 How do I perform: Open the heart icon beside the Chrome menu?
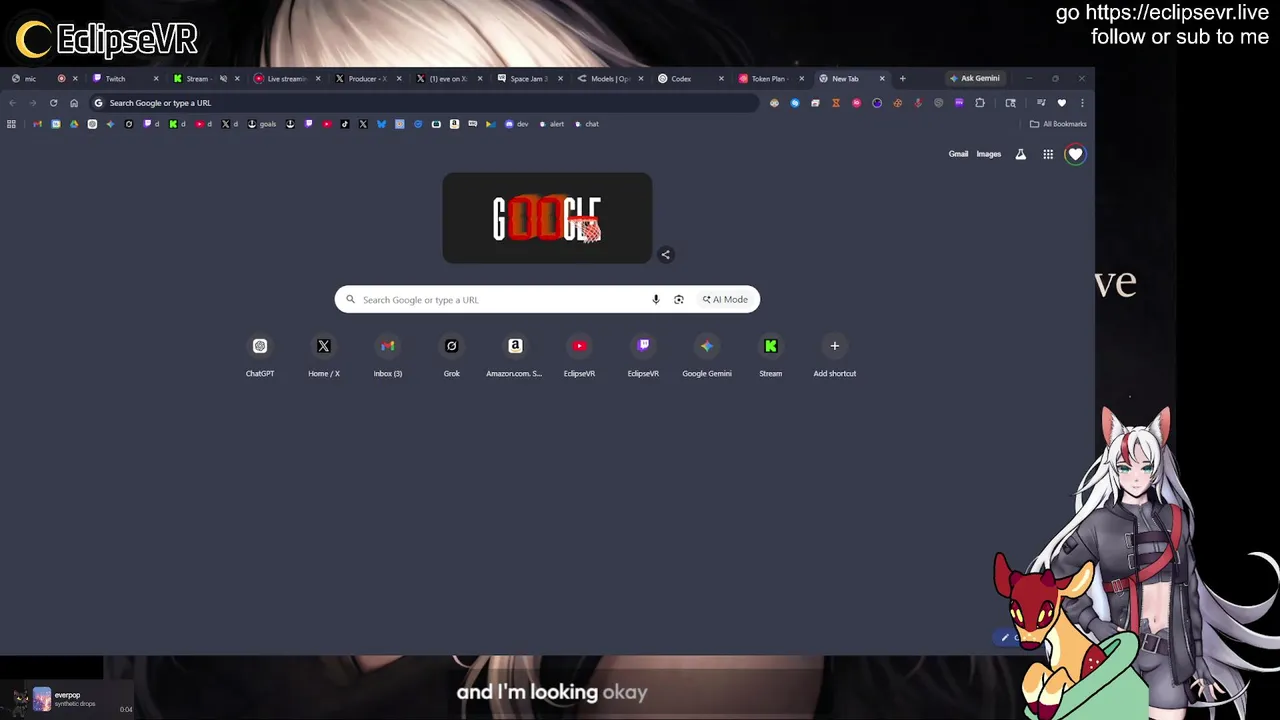1062,103
